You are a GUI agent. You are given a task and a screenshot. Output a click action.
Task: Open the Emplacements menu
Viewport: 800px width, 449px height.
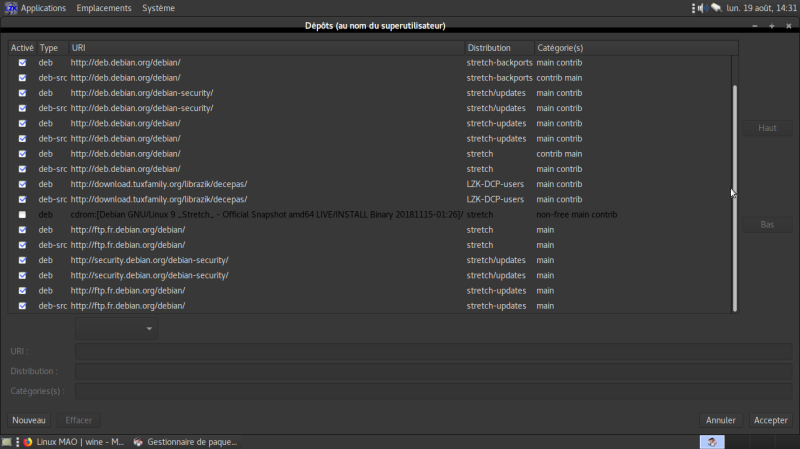click(x=104, y=8)
